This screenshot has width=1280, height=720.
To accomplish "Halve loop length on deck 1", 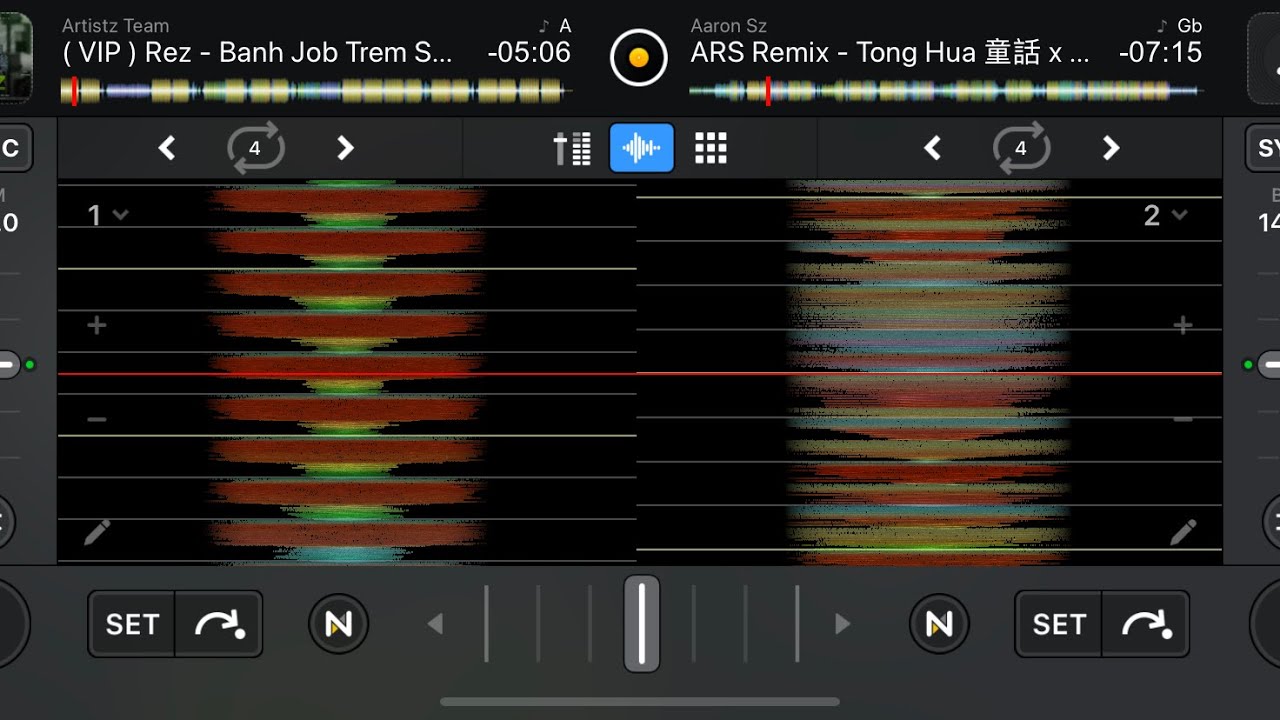I will tap(167, 148).
